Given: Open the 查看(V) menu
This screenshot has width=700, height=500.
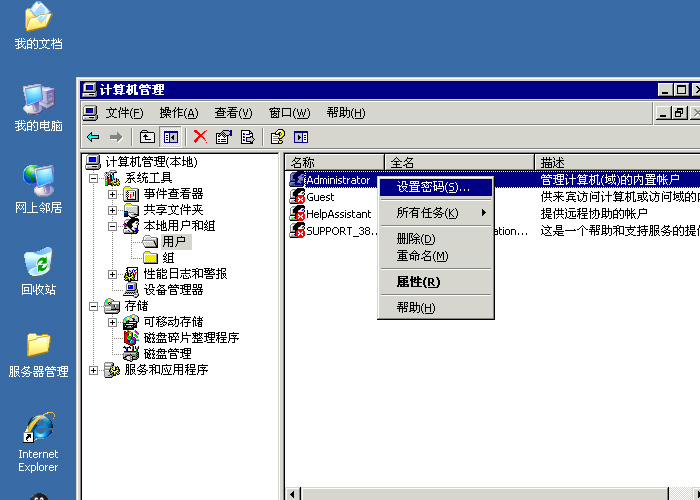Looking at the screenshot, I should tap(233, 113).
